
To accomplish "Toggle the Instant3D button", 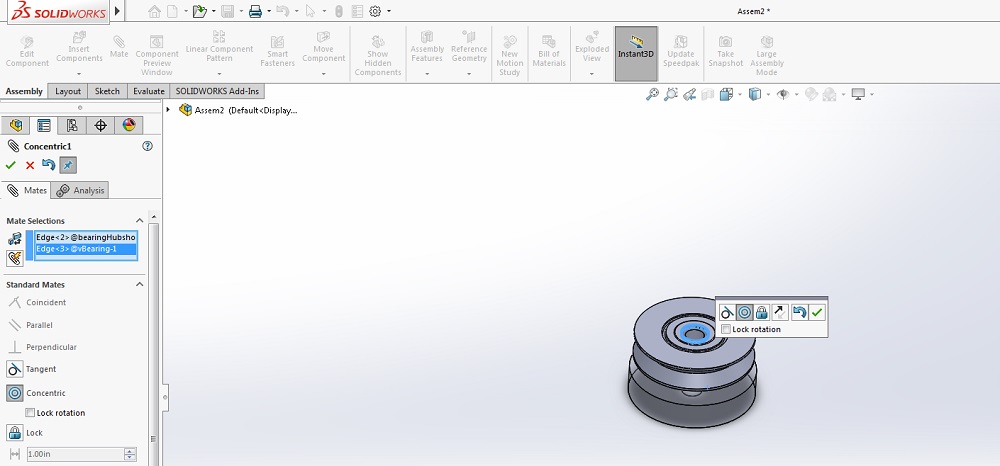I will (x=636, y=54).
